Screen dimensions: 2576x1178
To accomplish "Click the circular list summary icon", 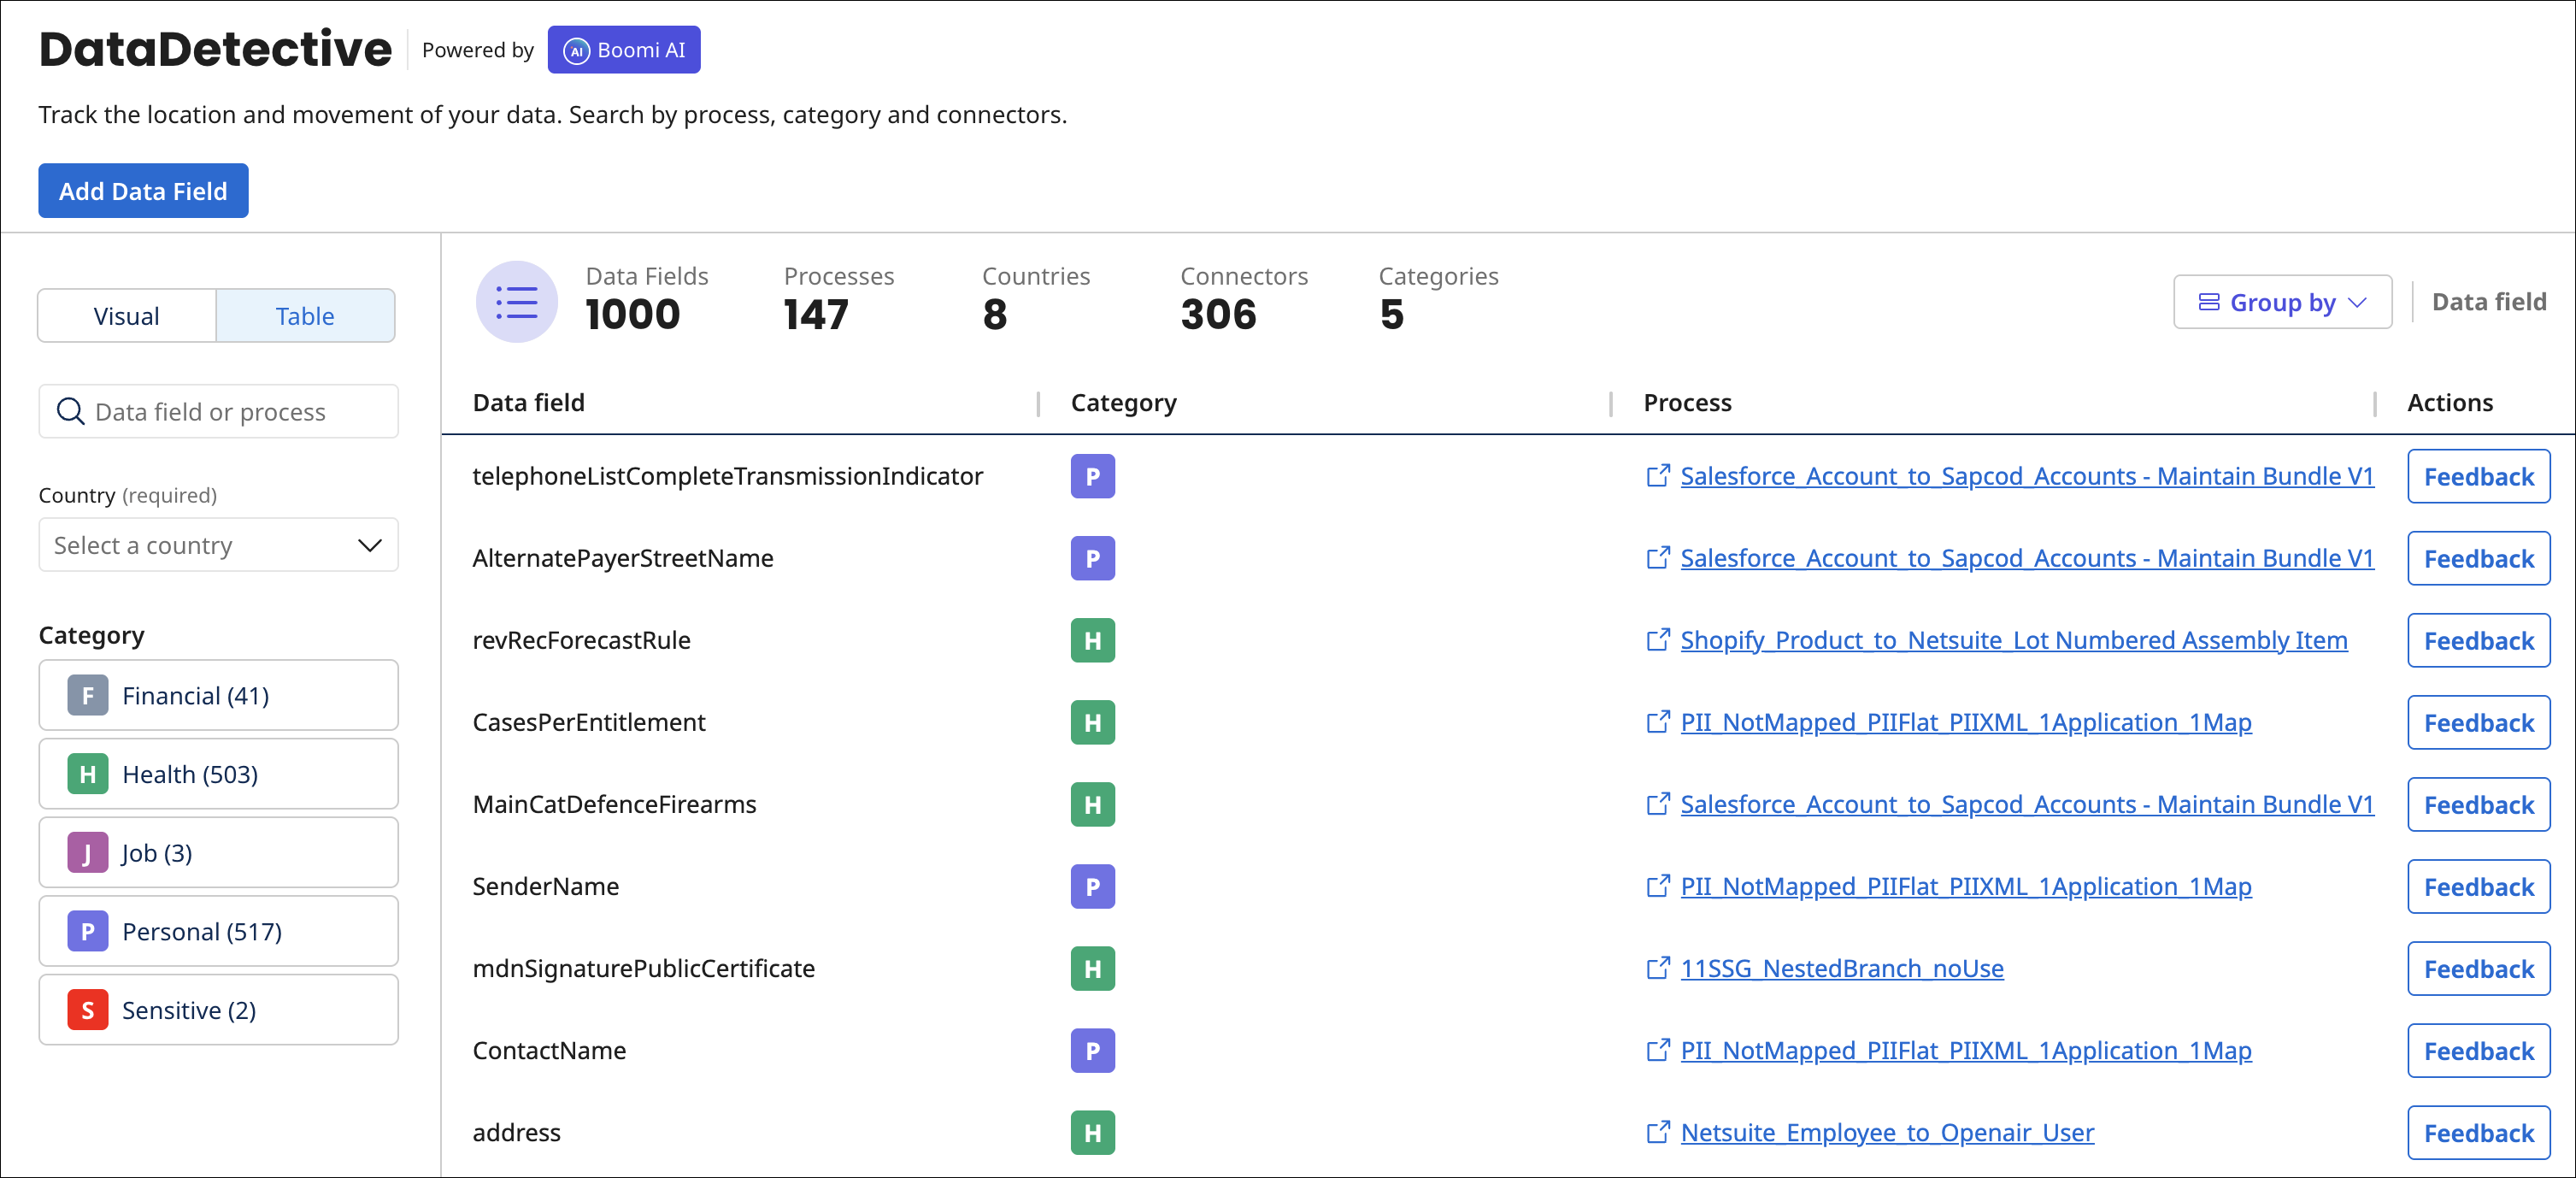I will [517, 302].
